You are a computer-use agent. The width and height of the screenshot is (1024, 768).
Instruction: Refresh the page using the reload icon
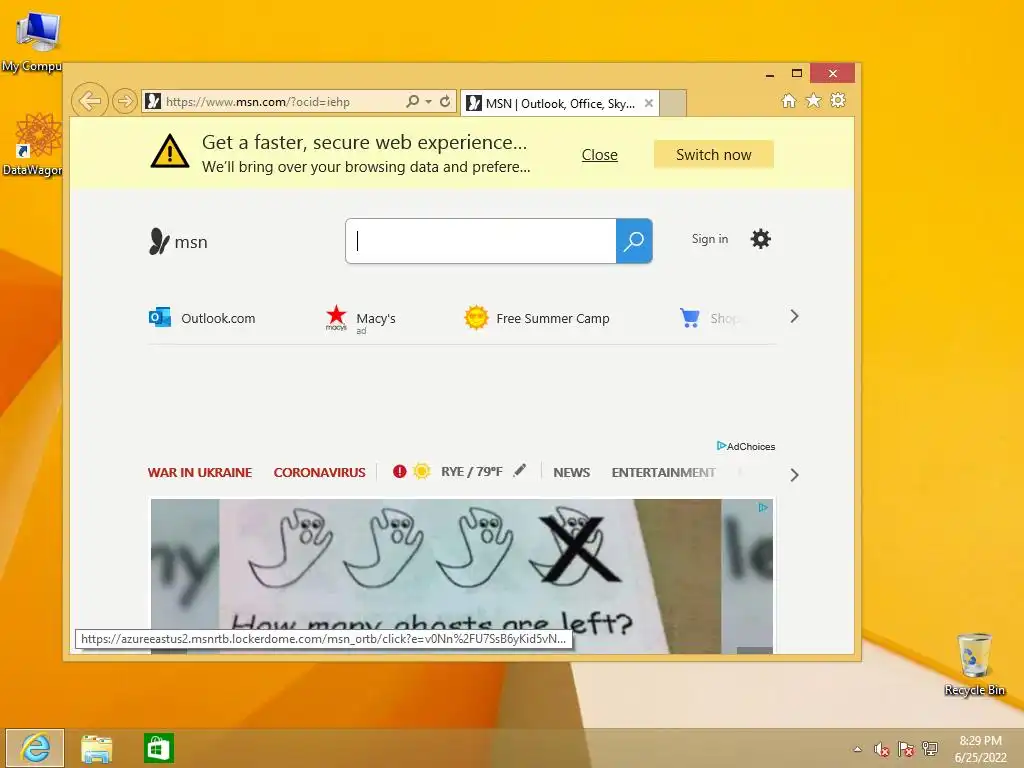point(445,101)
